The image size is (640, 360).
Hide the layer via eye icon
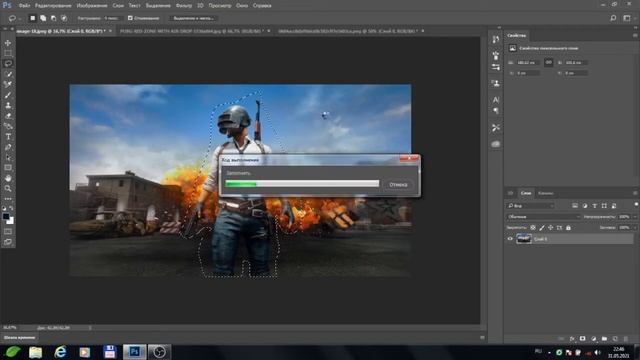(x=510, y=239)
